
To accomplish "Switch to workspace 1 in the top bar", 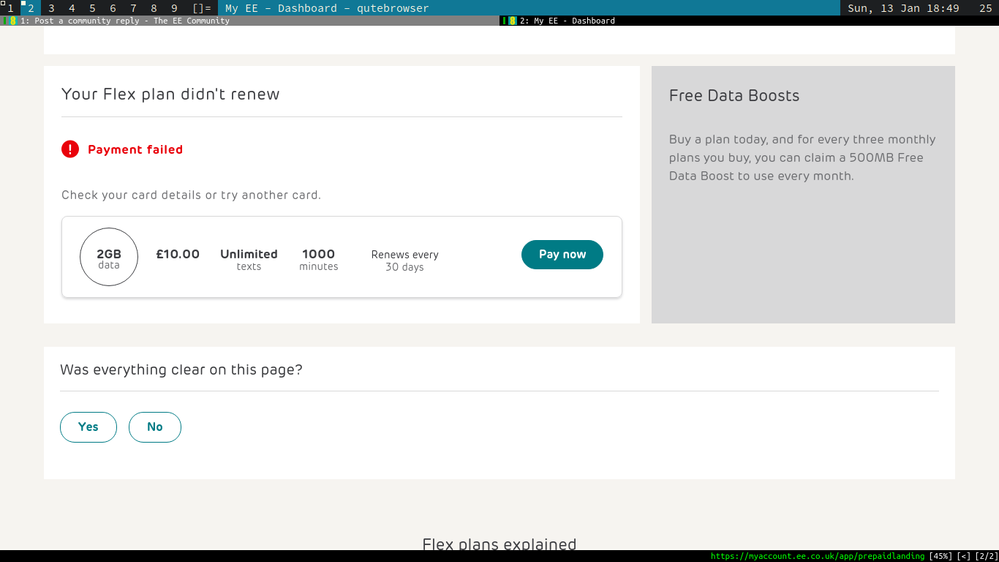I will click(x=10, y=8).
